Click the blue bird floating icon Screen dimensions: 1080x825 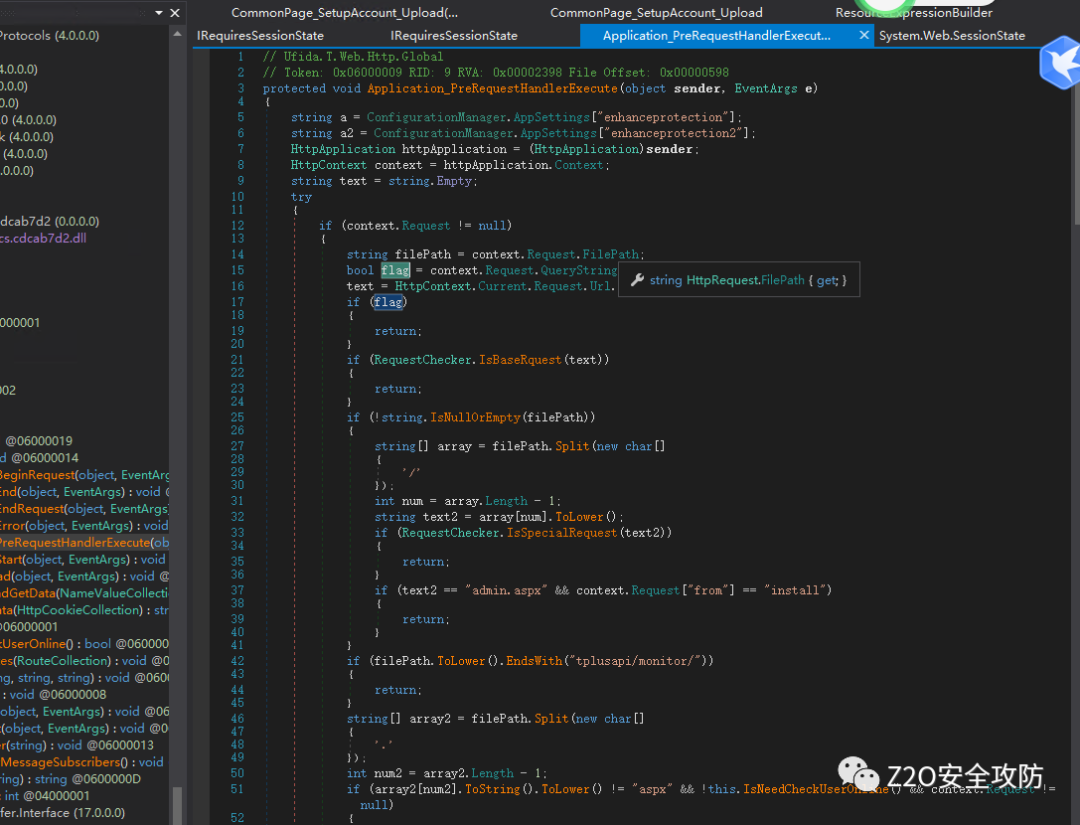tap(1061, 63)
